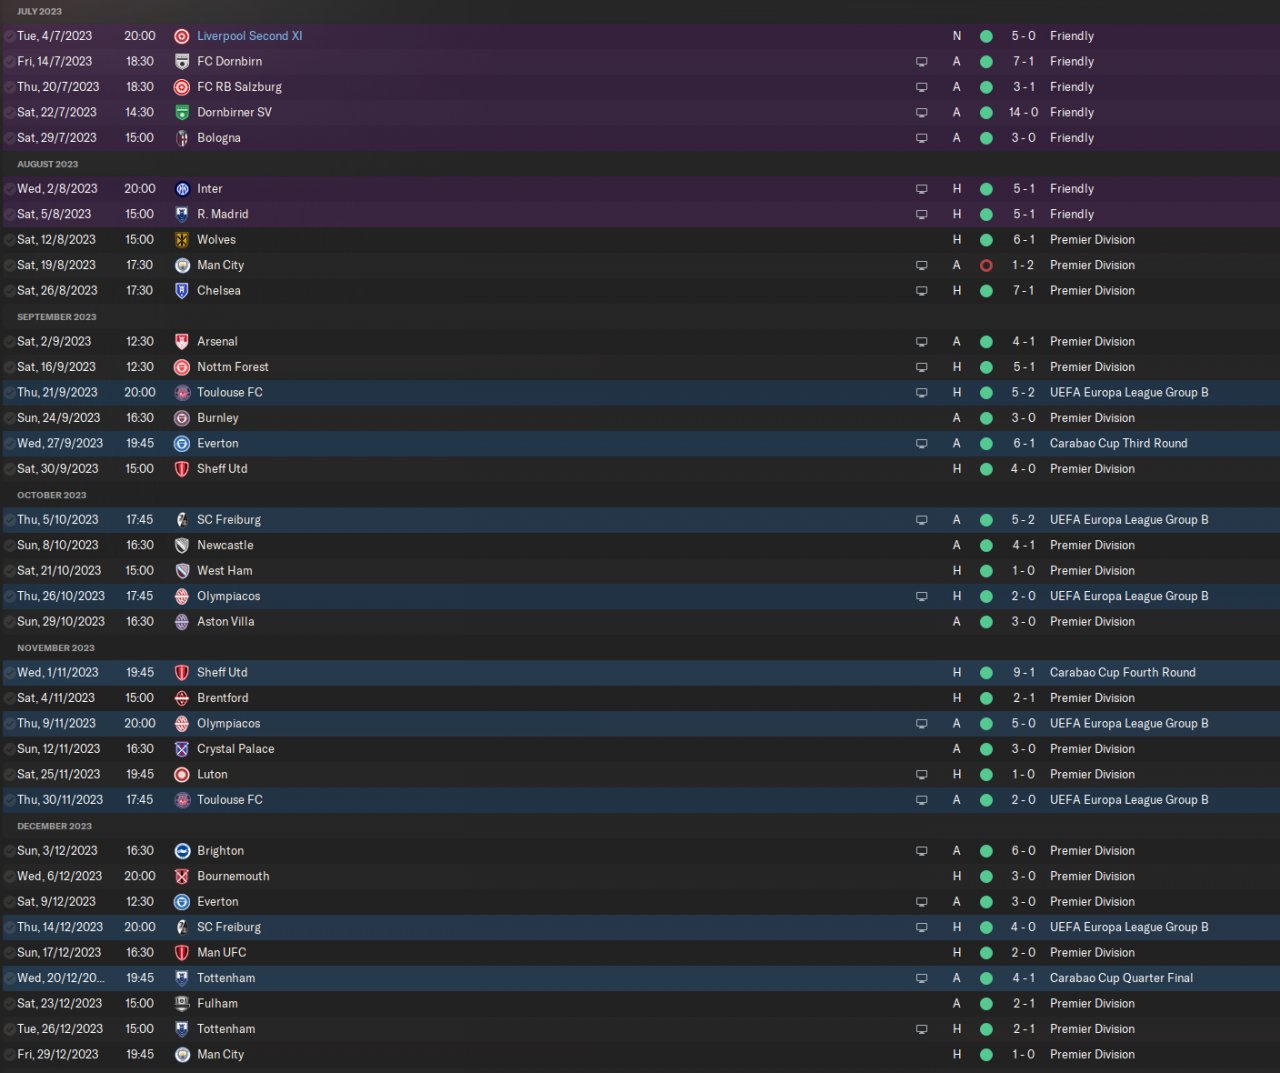Toggle the check circle beside Fri 29/12/2023
The height and width of the screenshot is (1073, 1280).
[9, 1055]
